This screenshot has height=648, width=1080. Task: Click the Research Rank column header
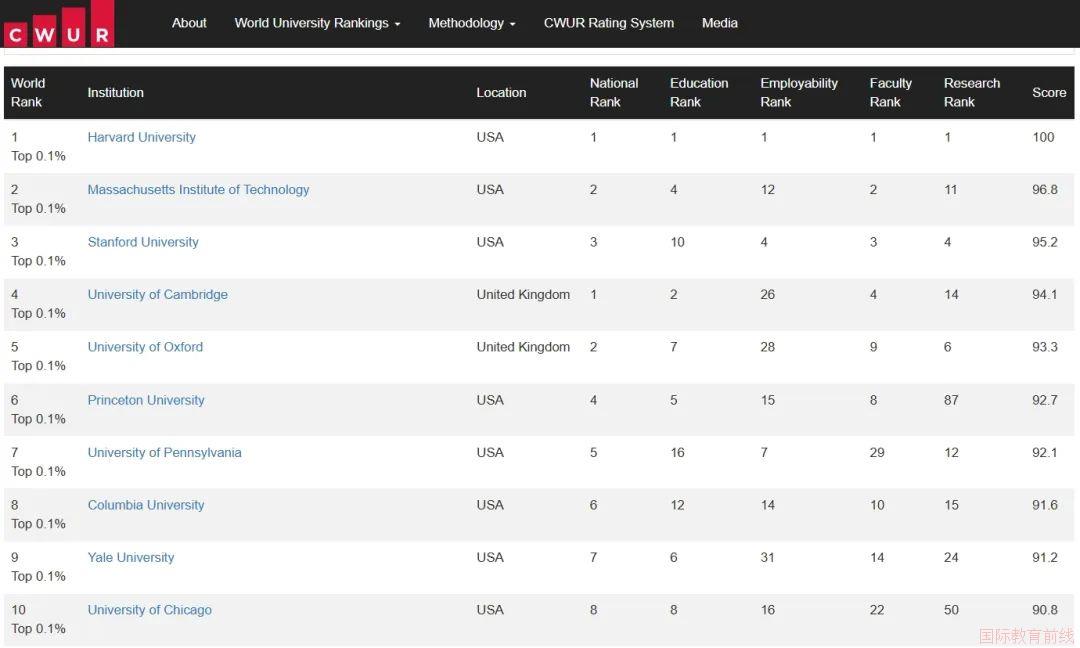coord(971,92)
